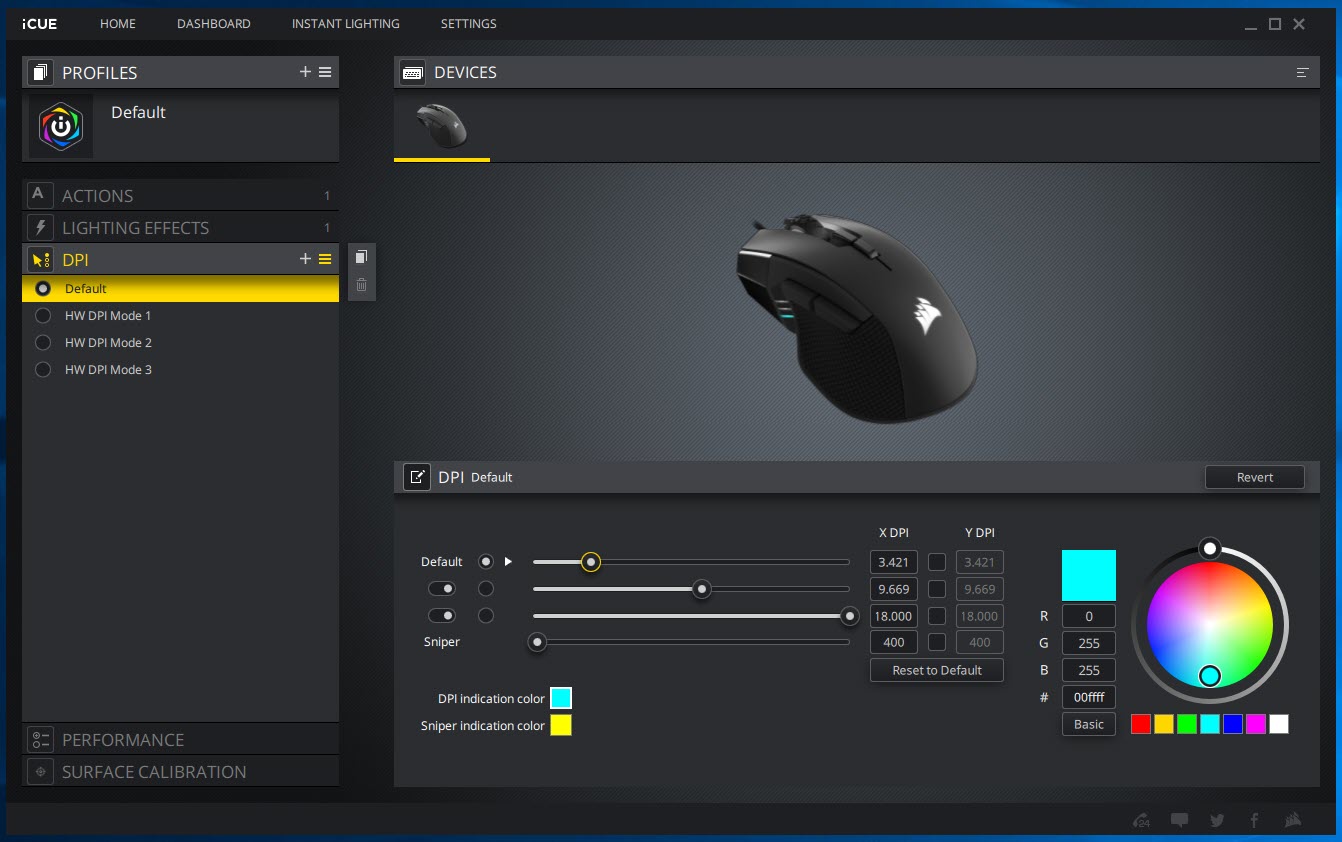Open the SETTINGS menu
This screenshot has width=1342, height=842.
pyautogui.click(x=469, y=24)
